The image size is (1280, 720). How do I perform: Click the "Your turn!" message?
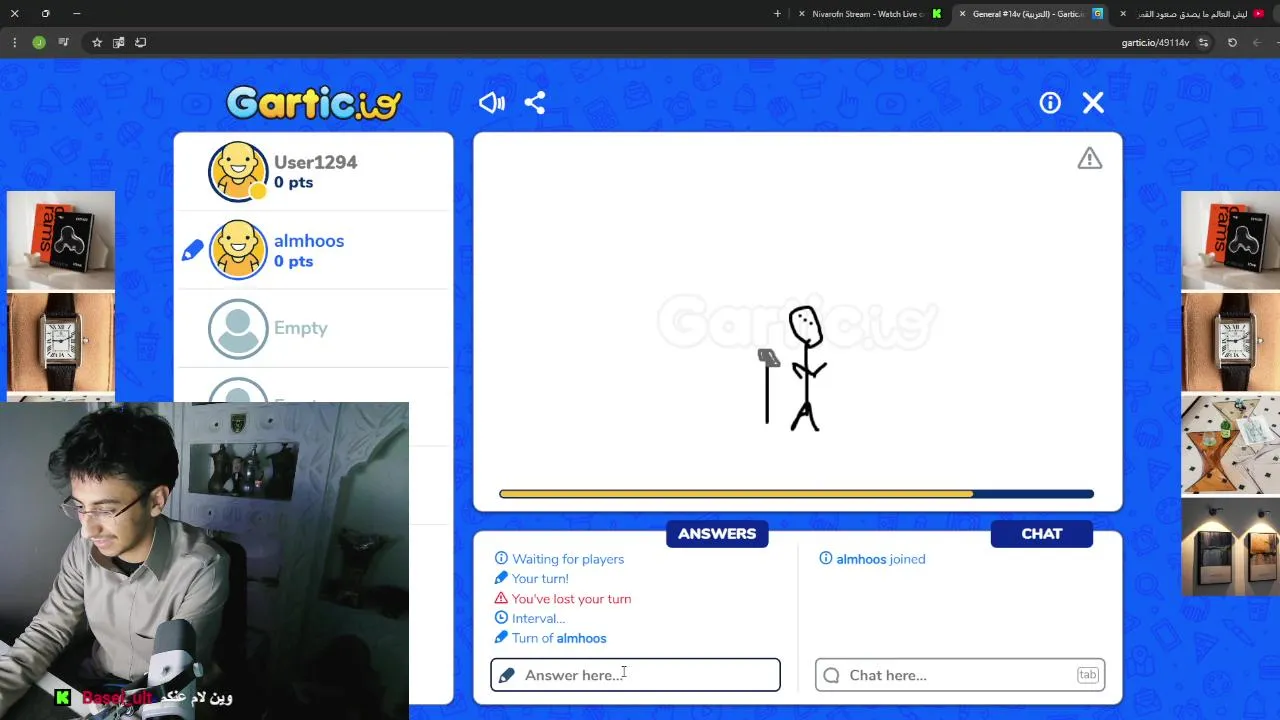tap(540, 579)
